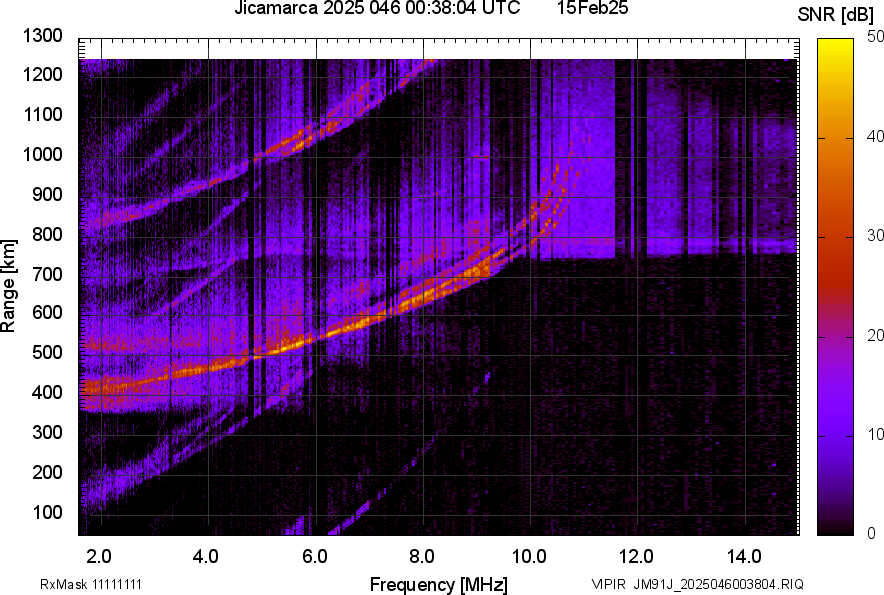Select the 14.0 frequency tick label
This screenshot has height=595, width=884.
pyautogui.click(x=743, y=554)
